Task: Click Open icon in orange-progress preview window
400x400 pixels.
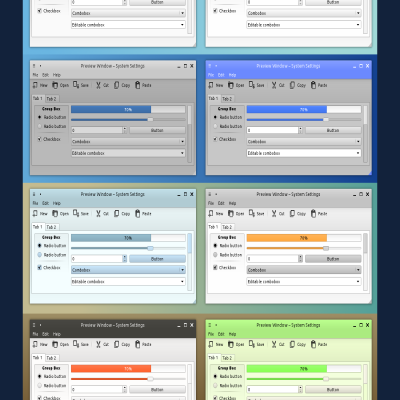Action: (x=231, y=213)
